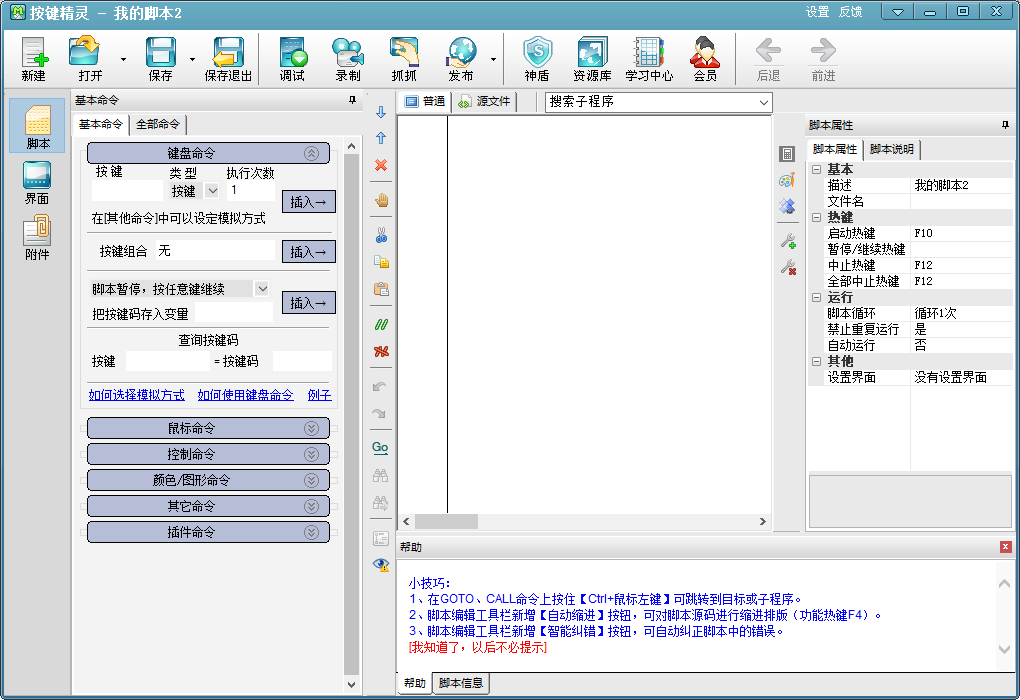Image resolution: width=1020 pixels, height=700 pixels.
Task: Open the 例子 example link
Action: click(x=320, y=396)
